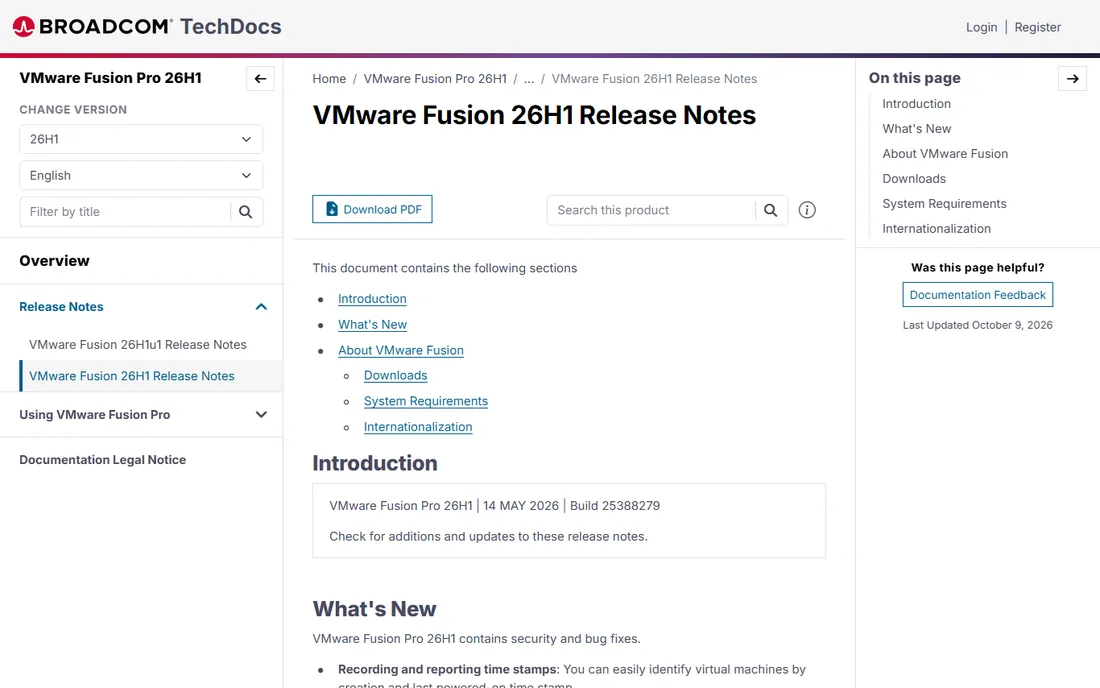Click the What's New section heading
This screenshot has width=1100, height=688.
coord(374,609)
